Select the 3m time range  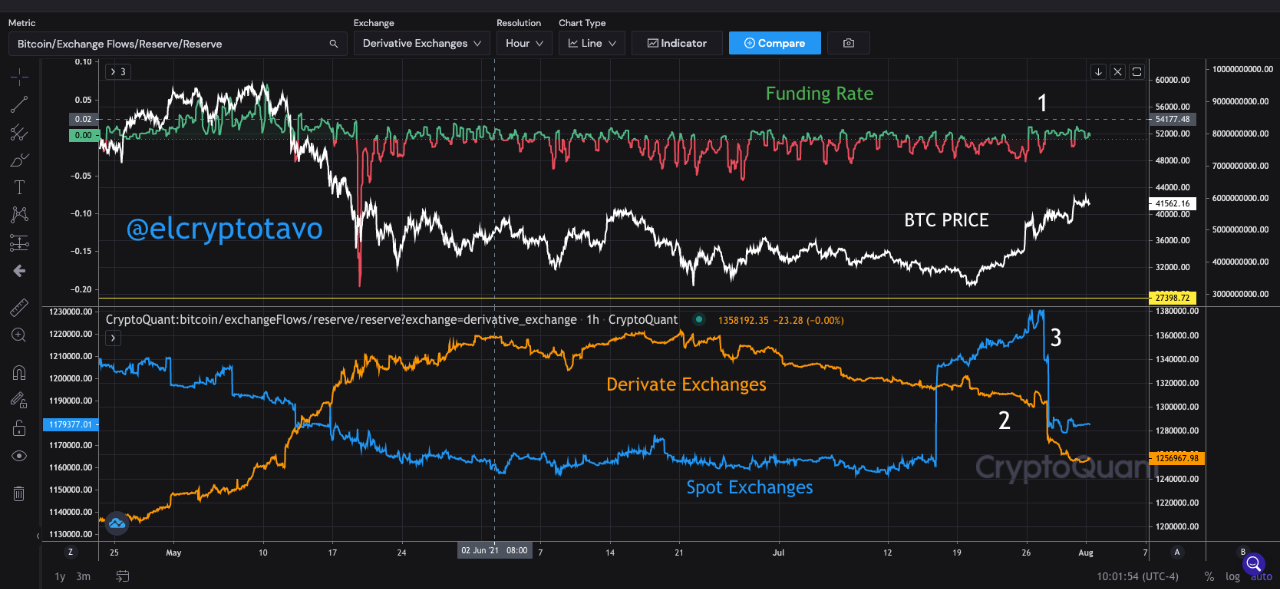[x=84, y=576]
